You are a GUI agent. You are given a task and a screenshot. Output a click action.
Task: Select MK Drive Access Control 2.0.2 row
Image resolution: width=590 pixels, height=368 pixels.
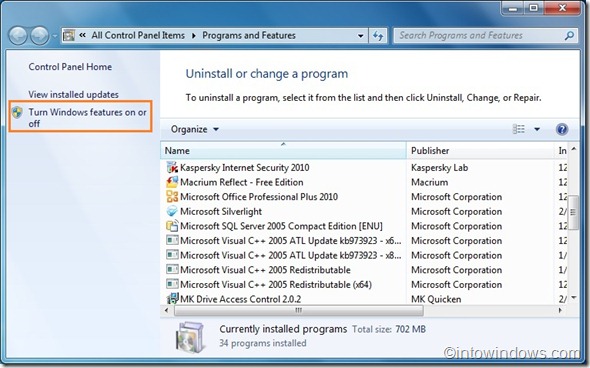pyautogui.click(x=240, y=299)
